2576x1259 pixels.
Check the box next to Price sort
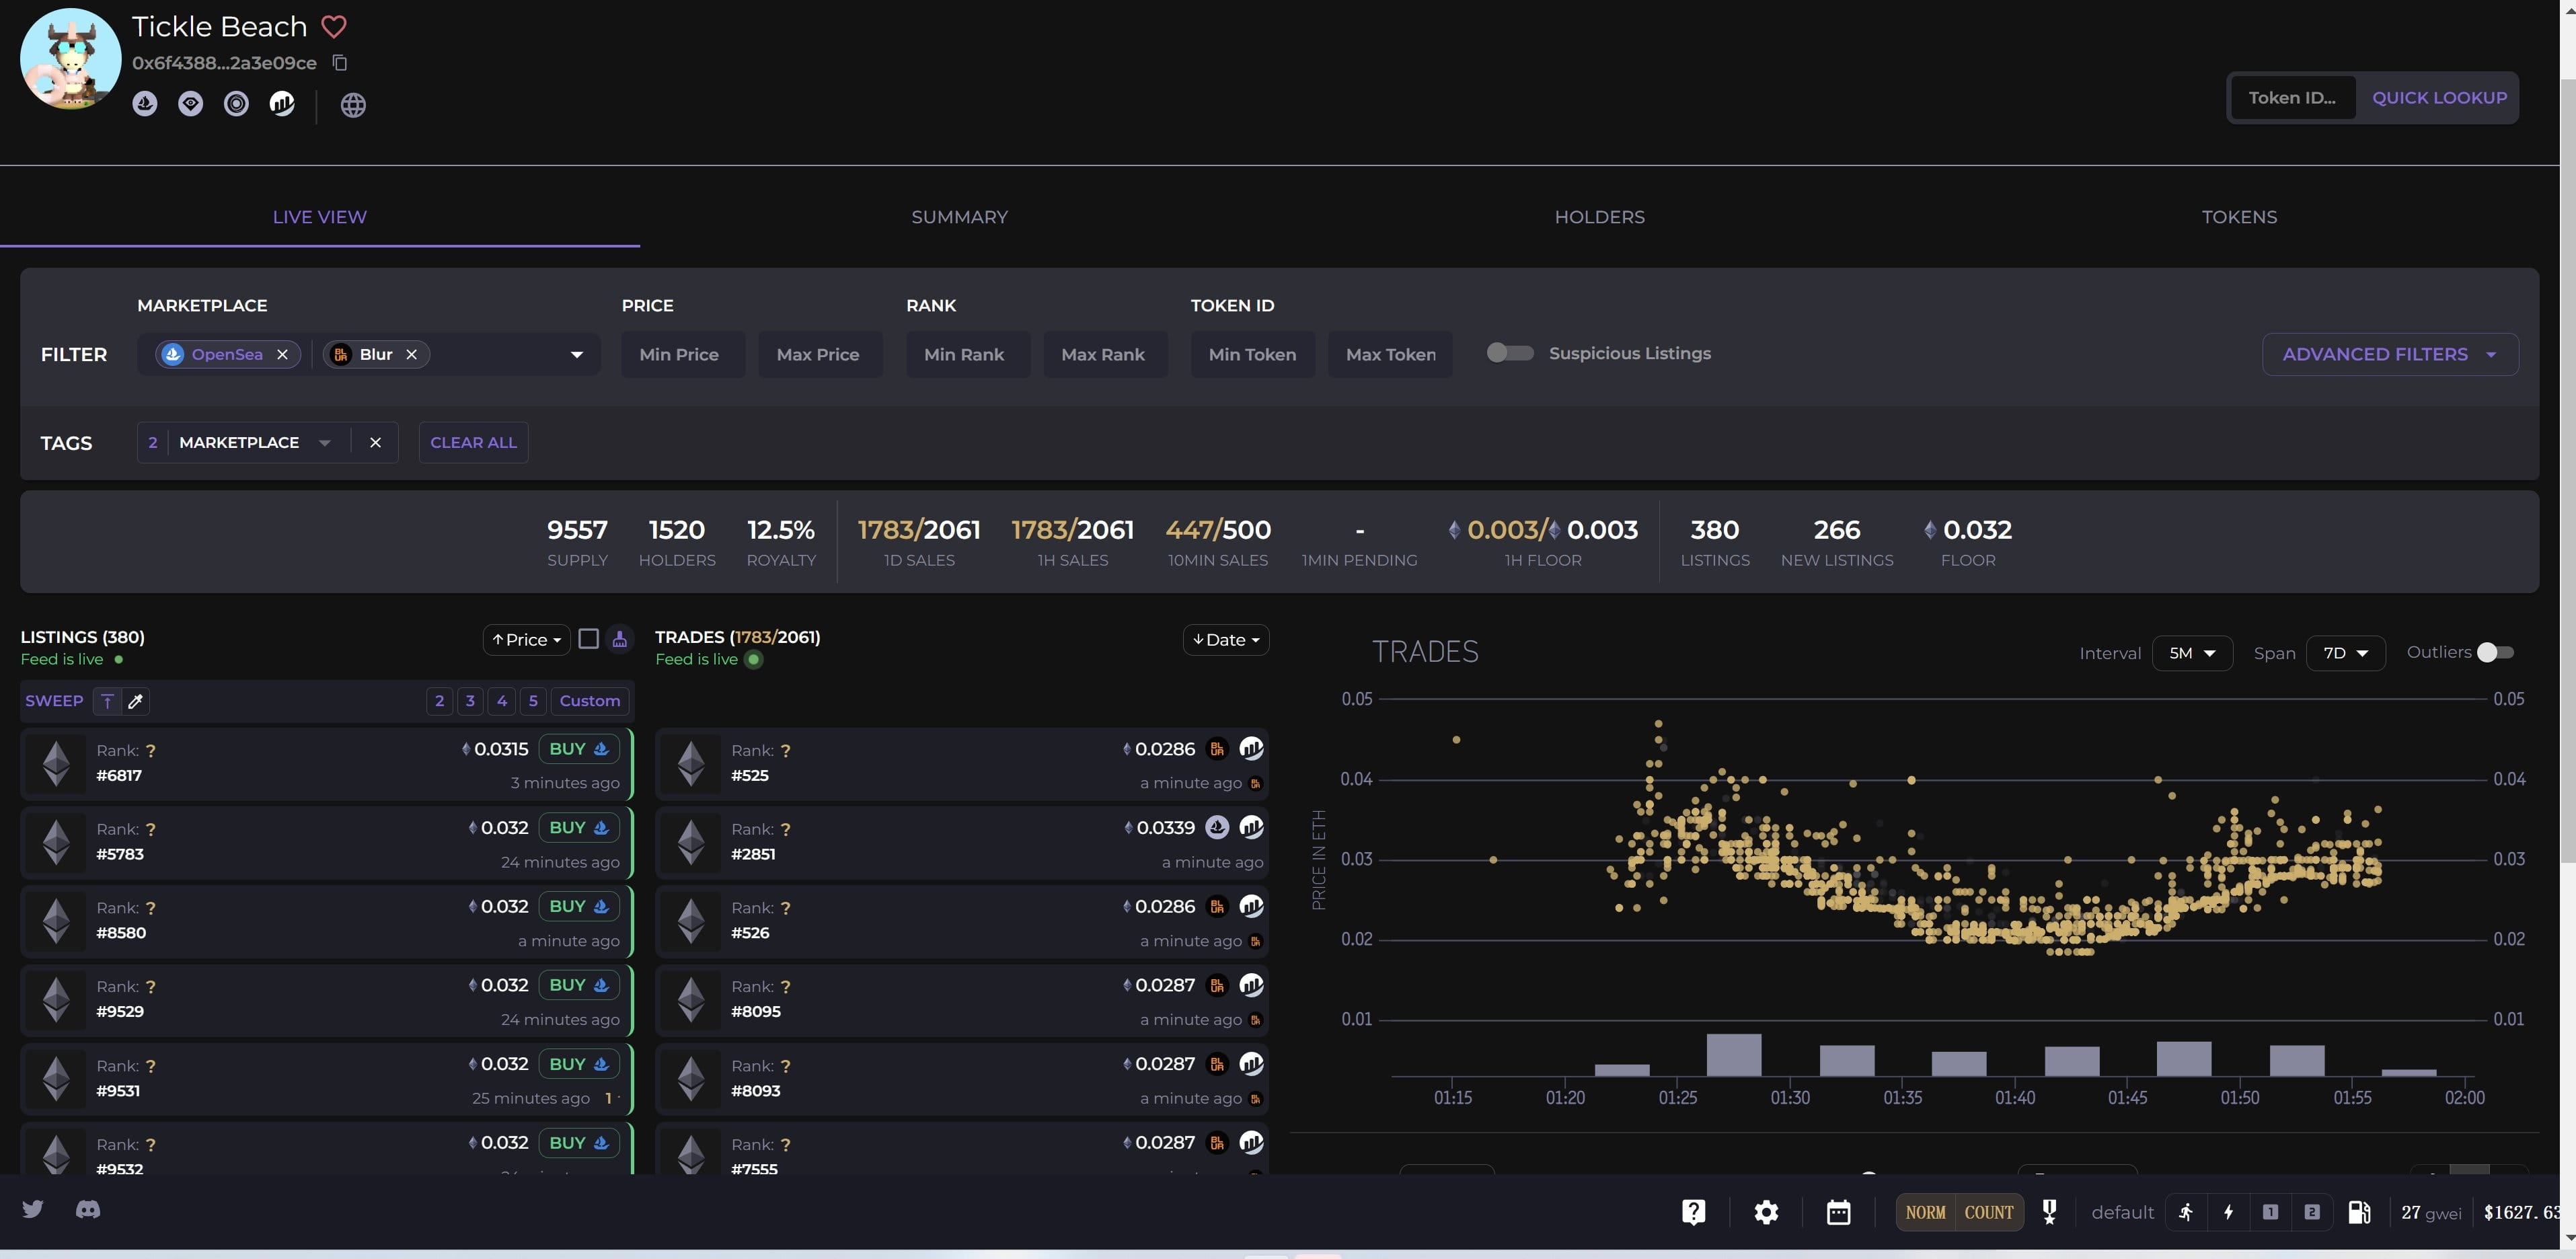[x=589, y=639]
